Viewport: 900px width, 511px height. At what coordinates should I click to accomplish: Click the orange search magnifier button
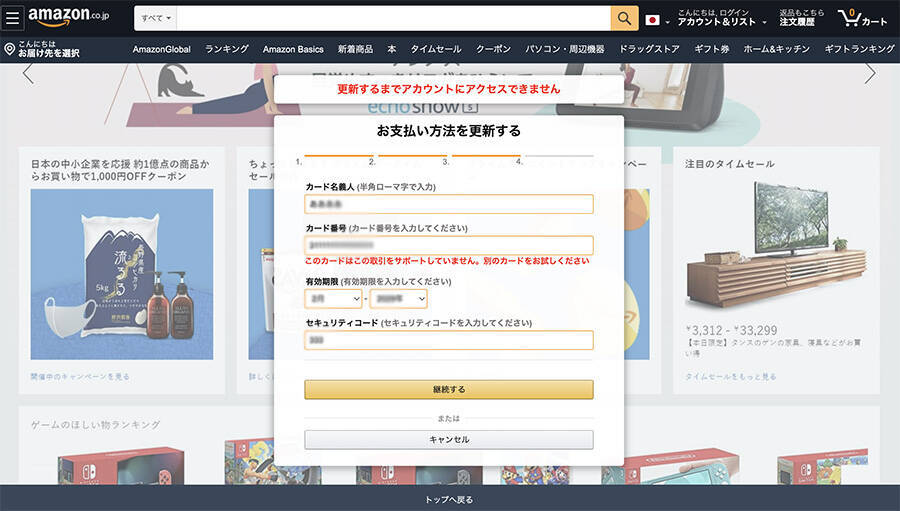[x=624, y=18]
